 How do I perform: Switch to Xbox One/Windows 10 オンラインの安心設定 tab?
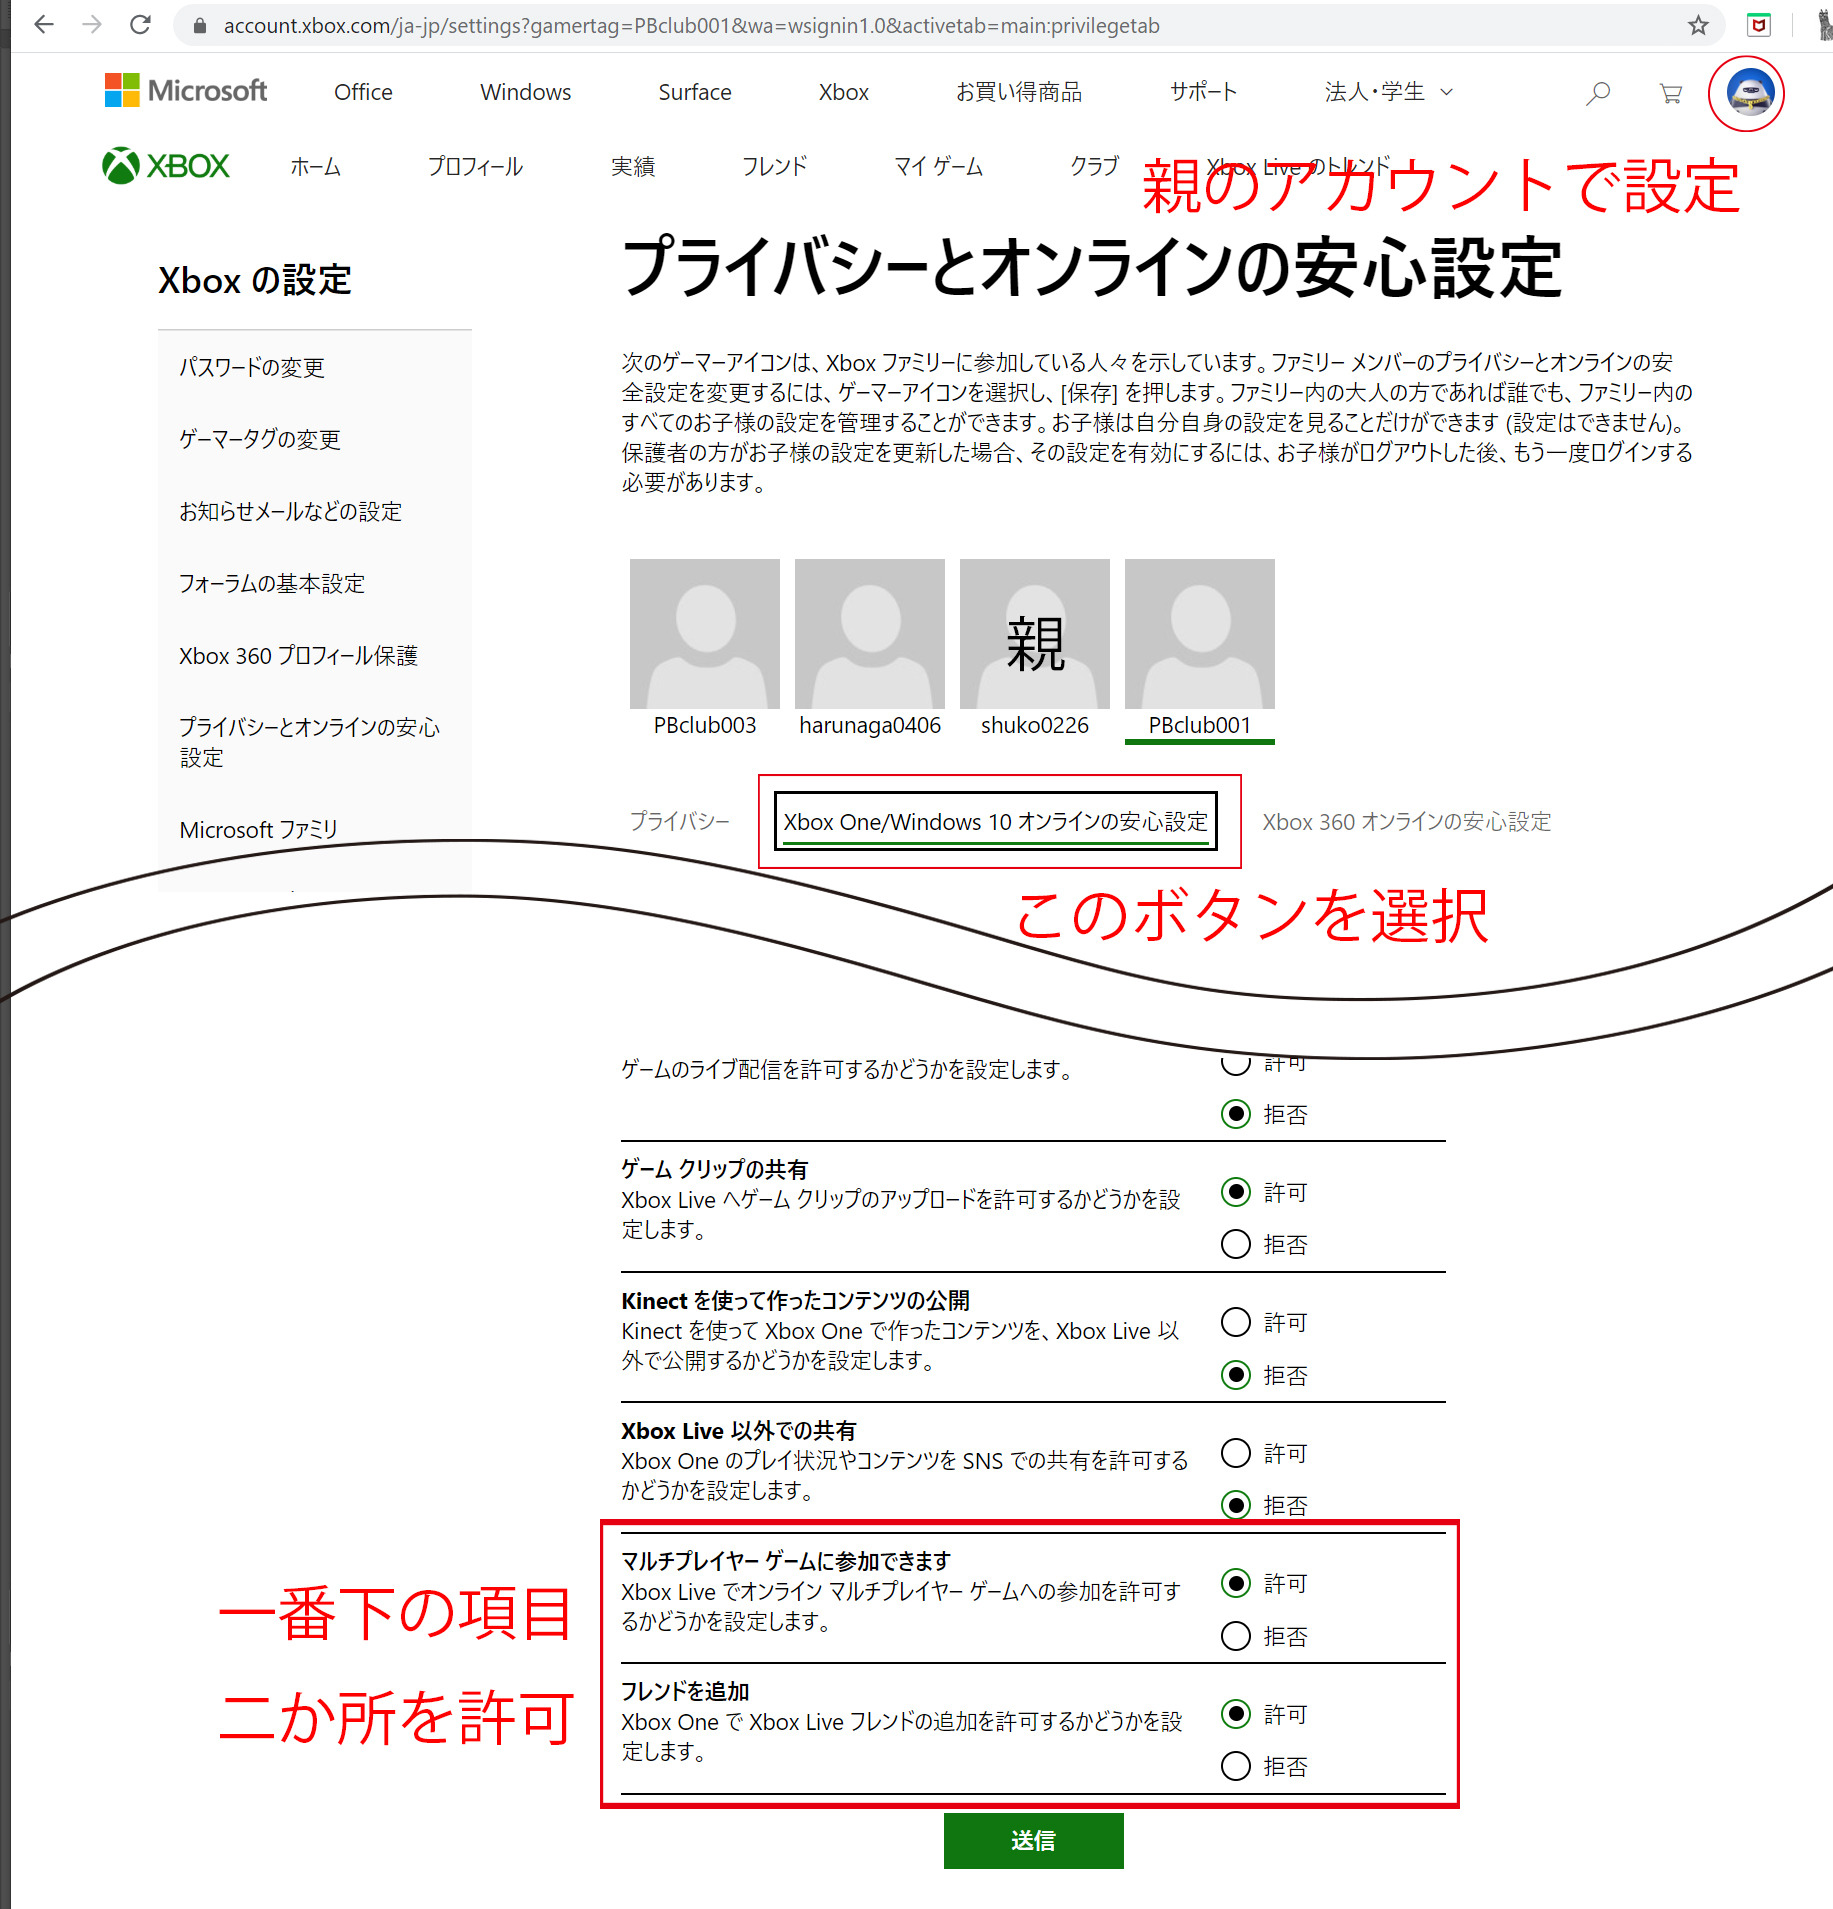pos(996,821)
